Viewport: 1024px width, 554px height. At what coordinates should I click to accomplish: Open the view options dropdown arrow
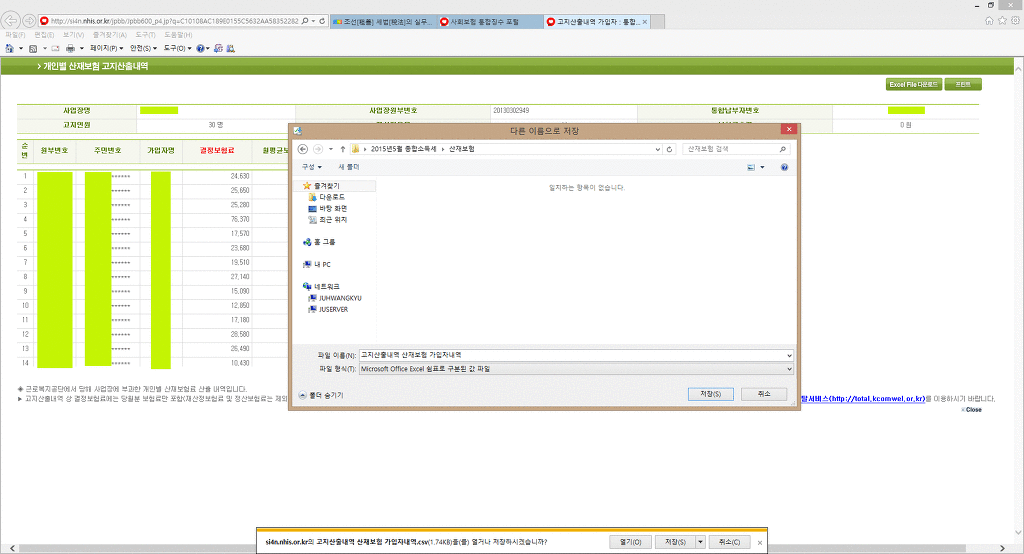pyautogui.click(x=762, y=167)
